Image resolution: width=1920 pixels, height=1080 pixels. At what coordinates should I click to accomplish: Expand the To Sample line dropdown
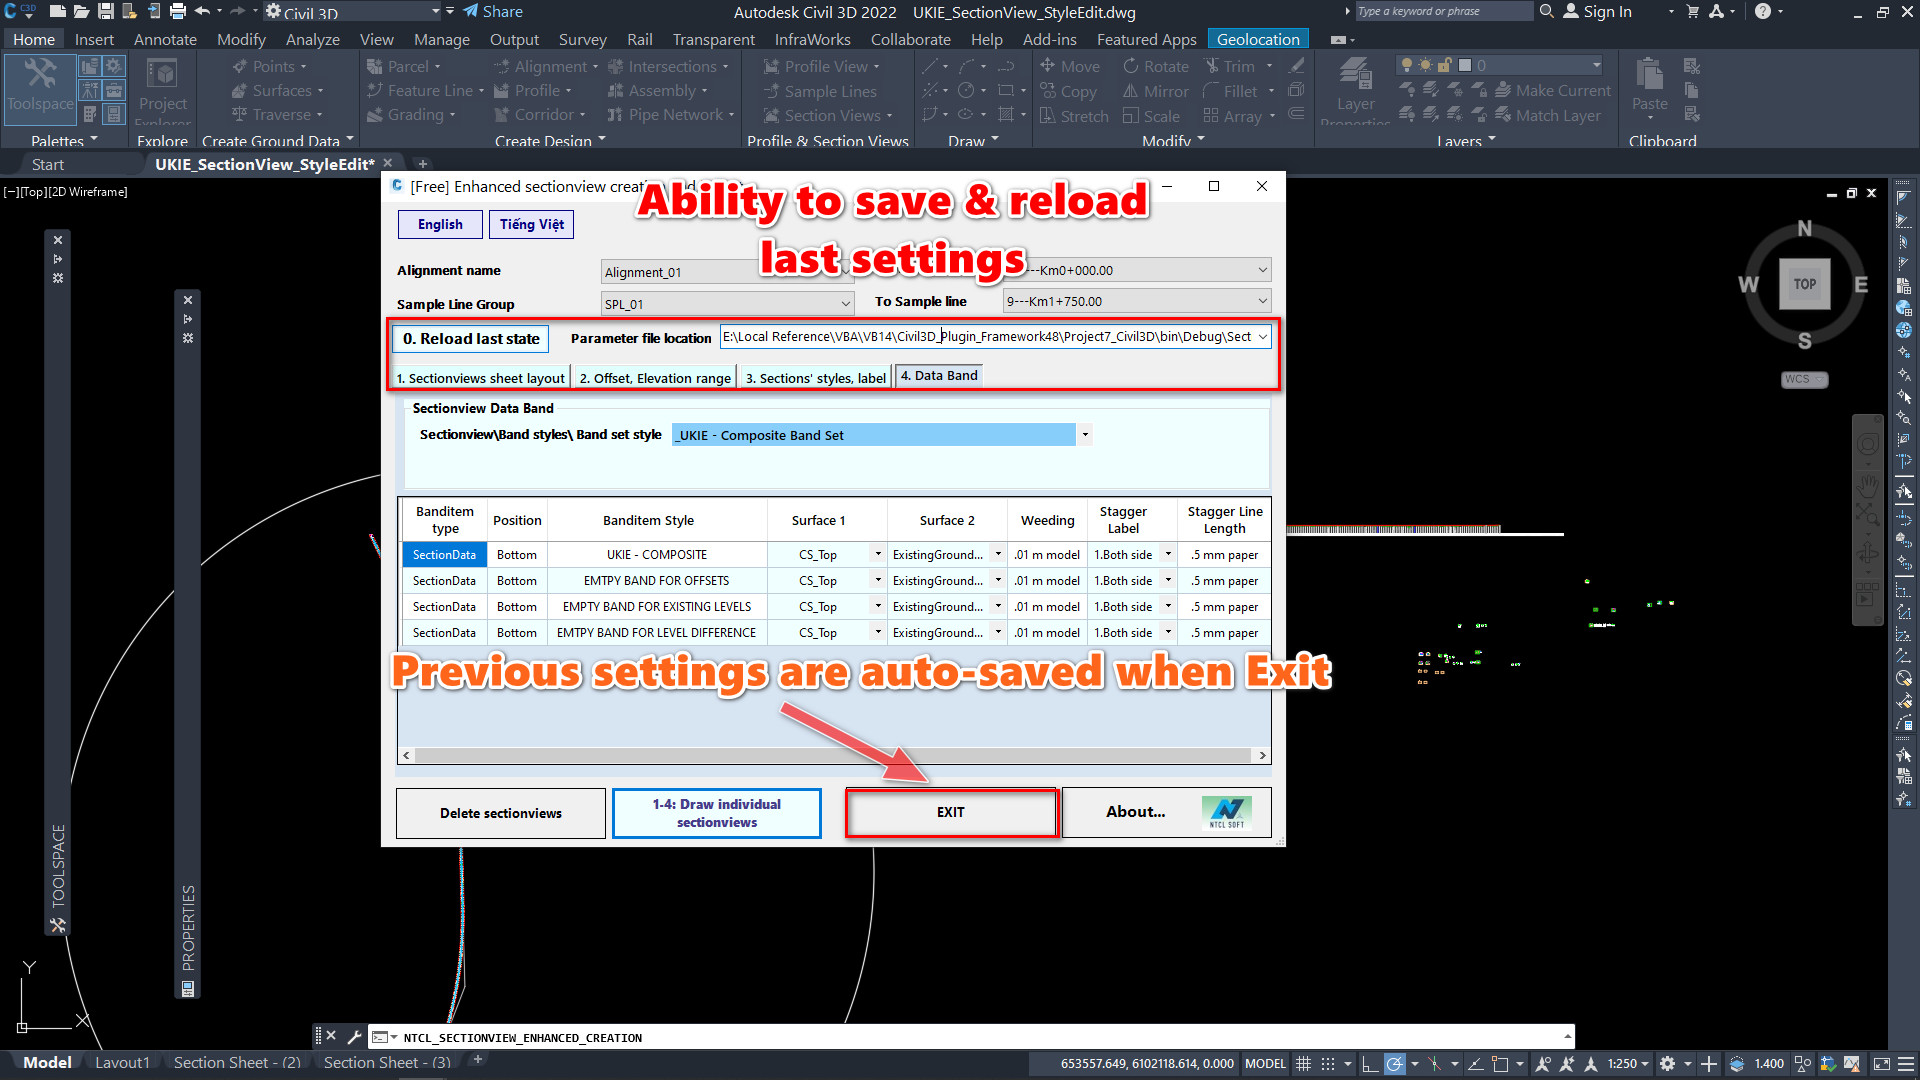(1262, 301)
